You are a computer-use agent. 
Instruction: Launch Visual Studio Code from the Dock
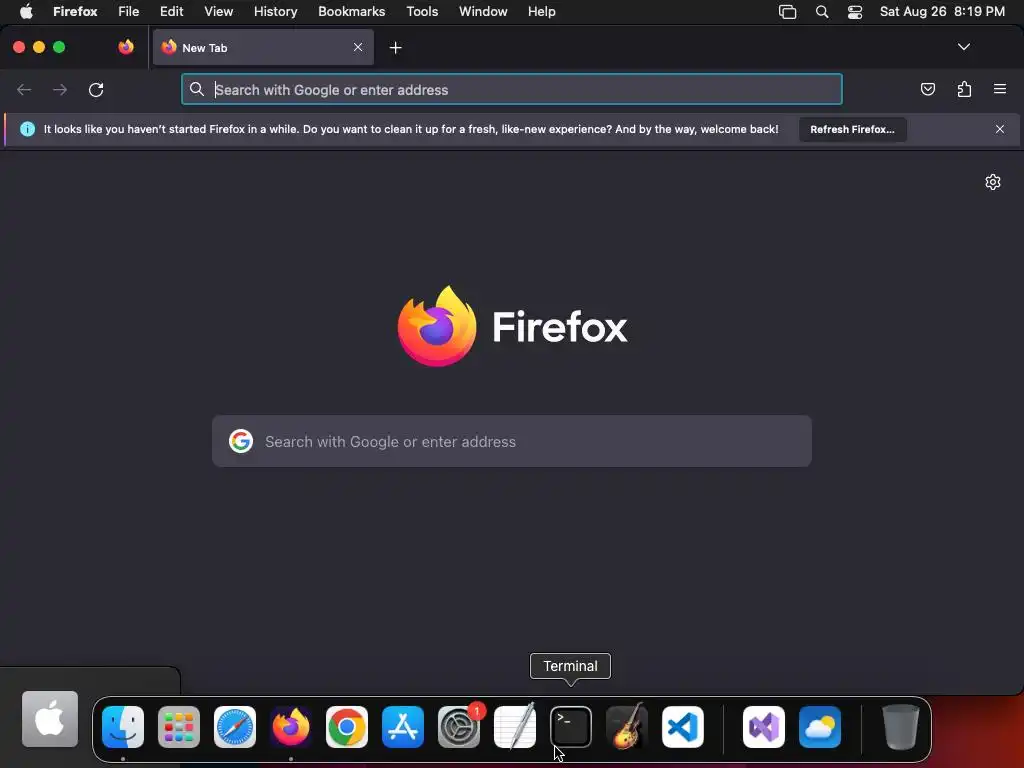[683, 726]
